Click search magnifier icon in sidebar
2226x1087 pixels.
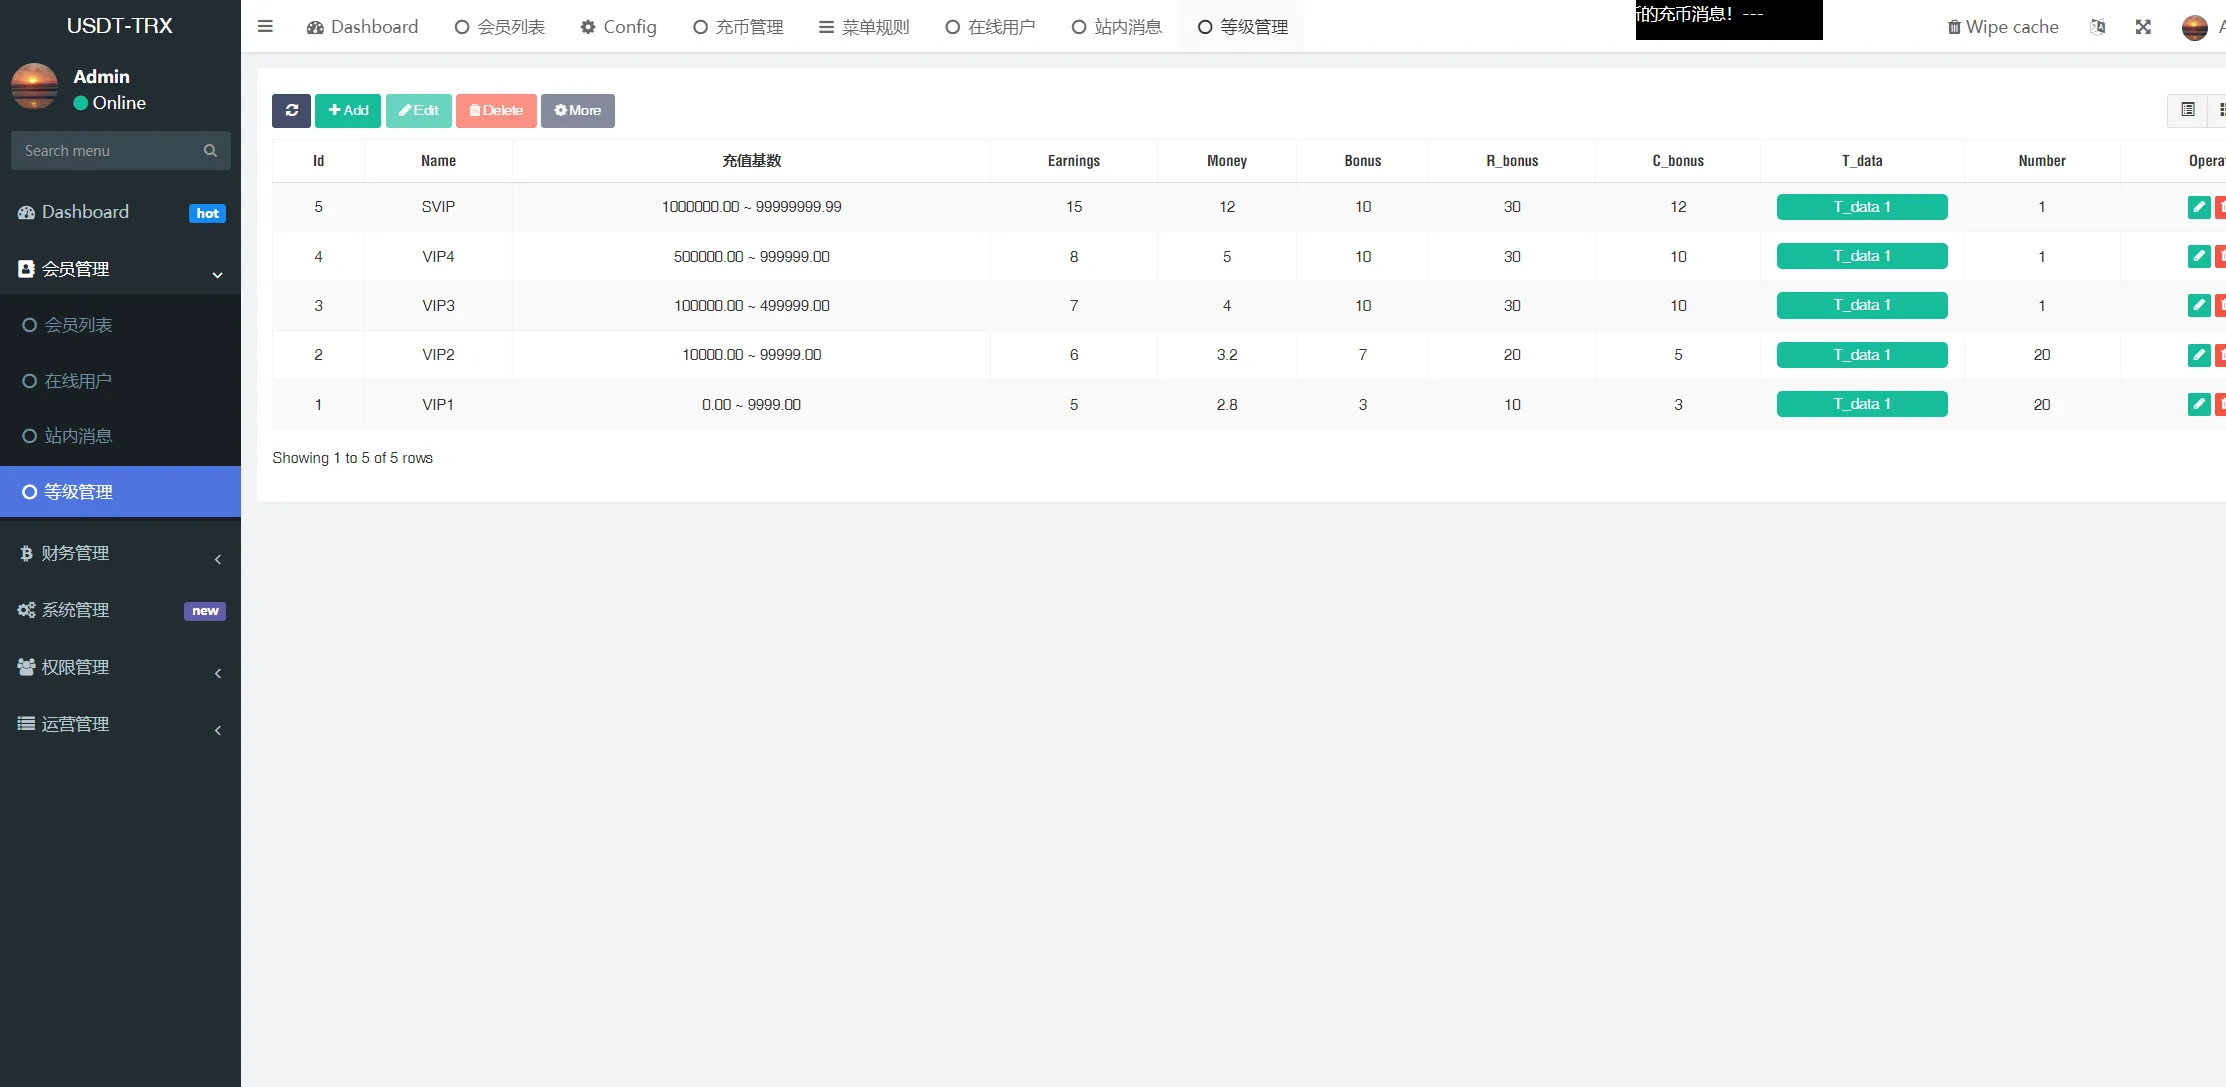click(x=210, y=151)
